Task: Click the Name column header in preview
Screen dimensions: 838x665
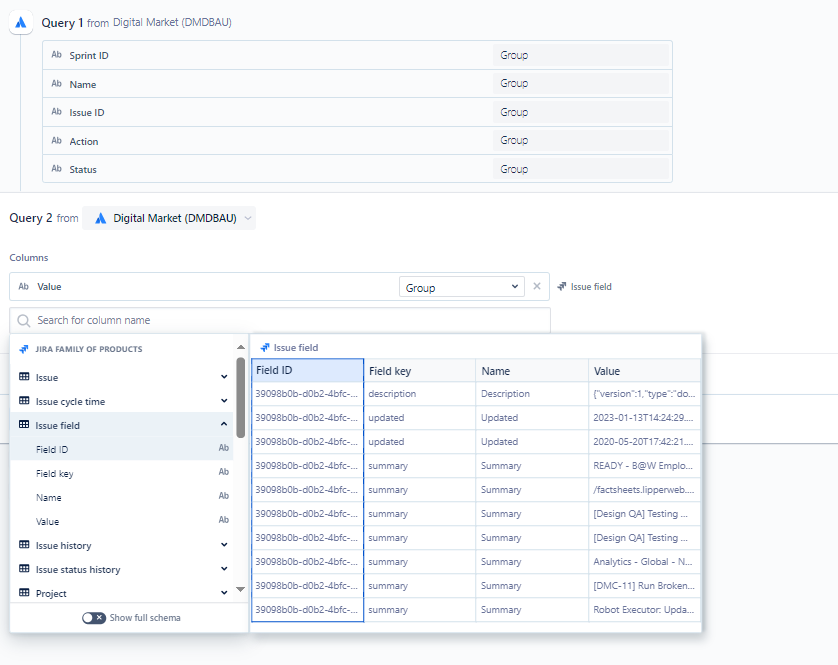Action: [532, 370]
